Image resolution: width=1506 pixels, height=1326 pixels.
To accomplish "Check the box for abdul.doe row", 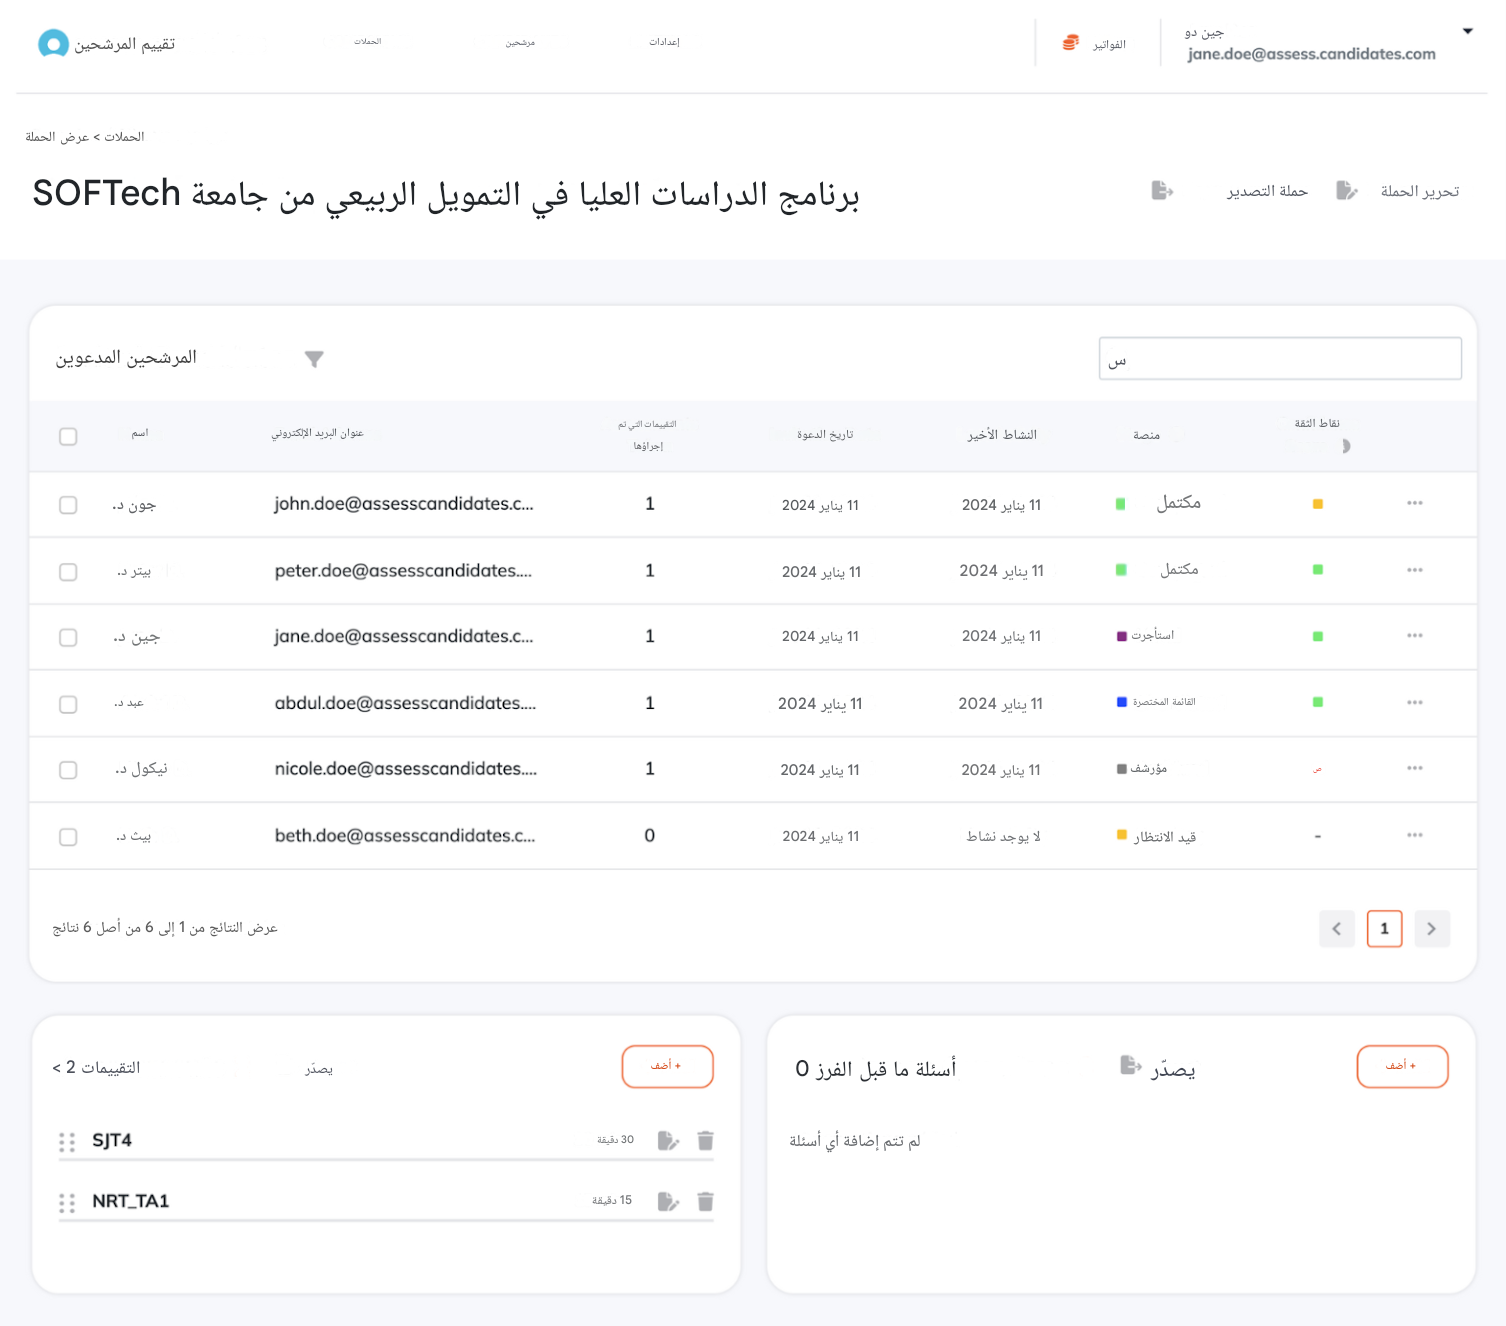I will (x=68, y=704).
